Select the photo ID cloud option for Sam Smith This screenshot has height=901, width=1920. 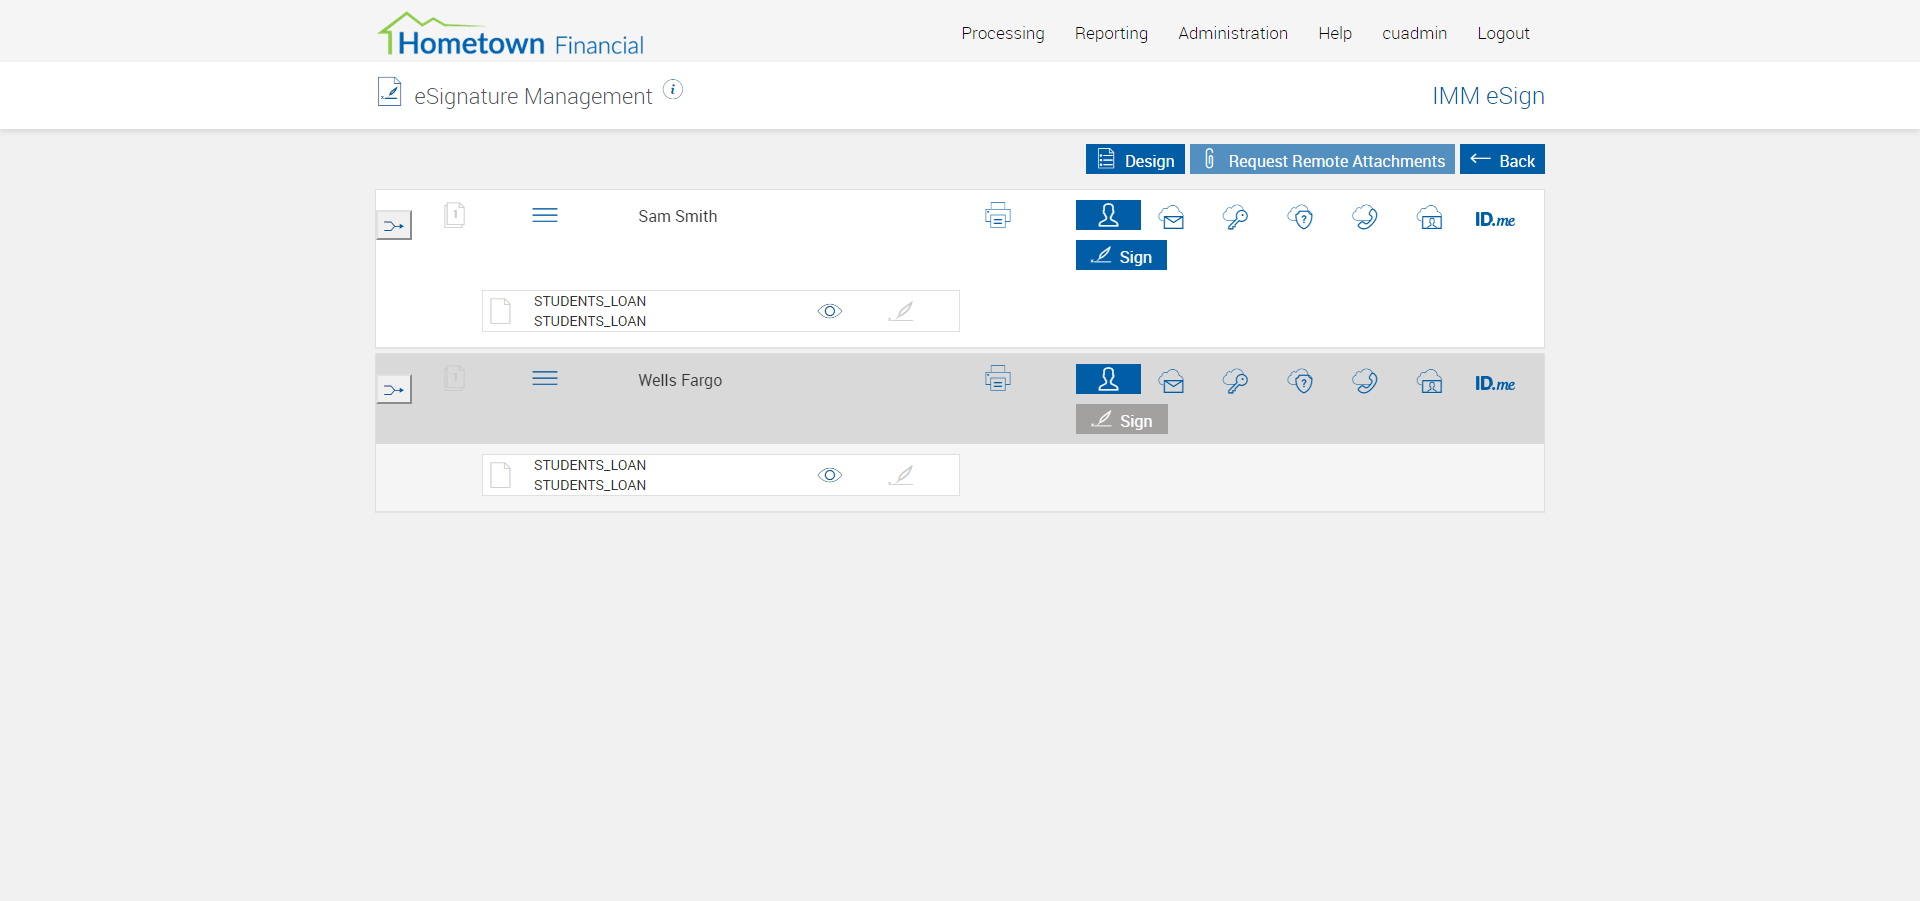pos(1430,217)
